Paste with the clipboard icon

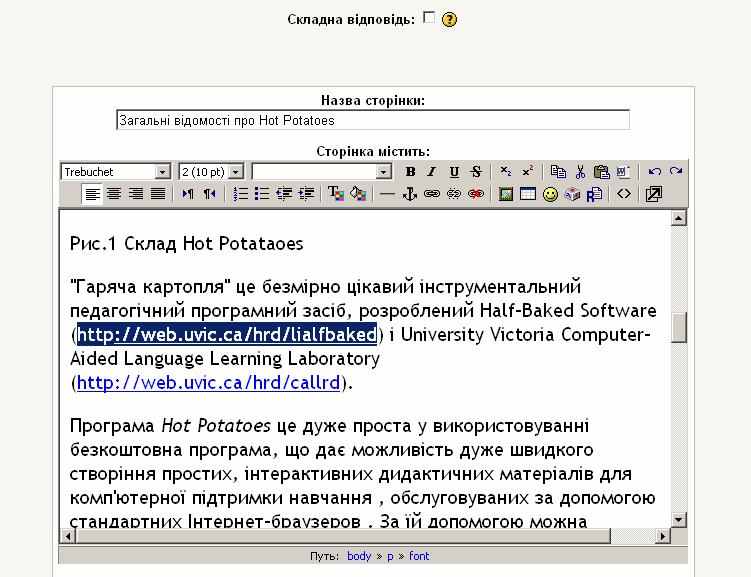(602, 171)
